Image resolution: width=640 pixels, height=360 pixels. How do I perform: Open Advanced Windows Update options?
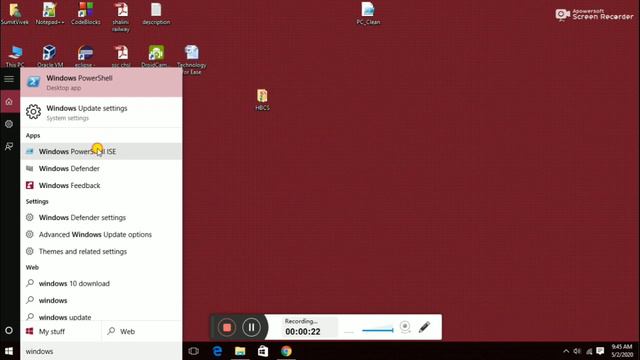101,235
